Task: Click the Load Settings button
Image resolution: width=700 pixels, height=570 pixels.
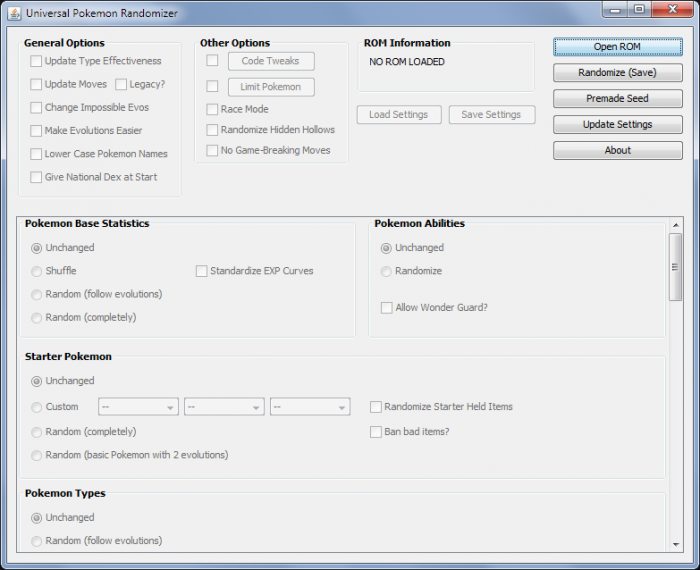Action: pos(398,115)
